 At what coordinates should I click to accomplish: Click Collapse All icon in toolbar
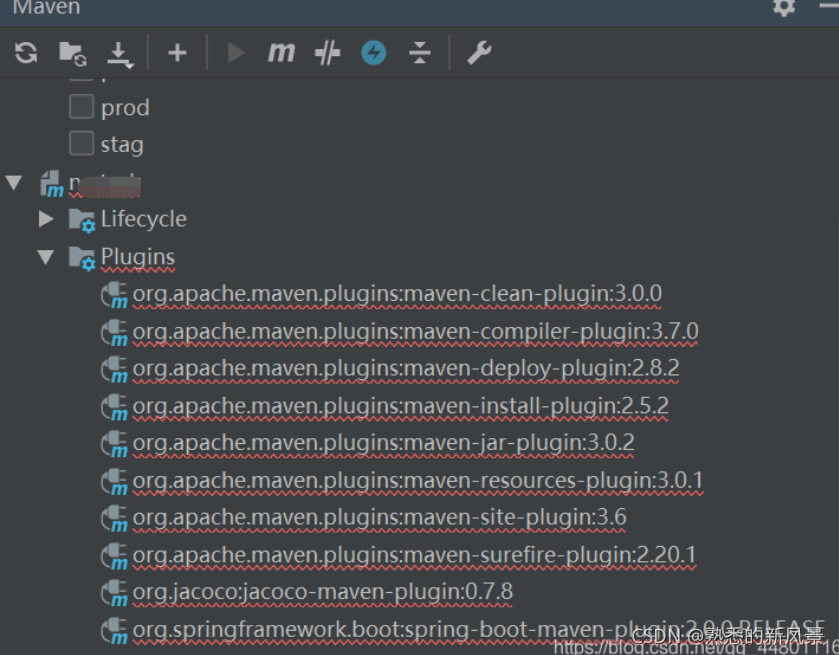pyautogui.click(x=420, y=53)
